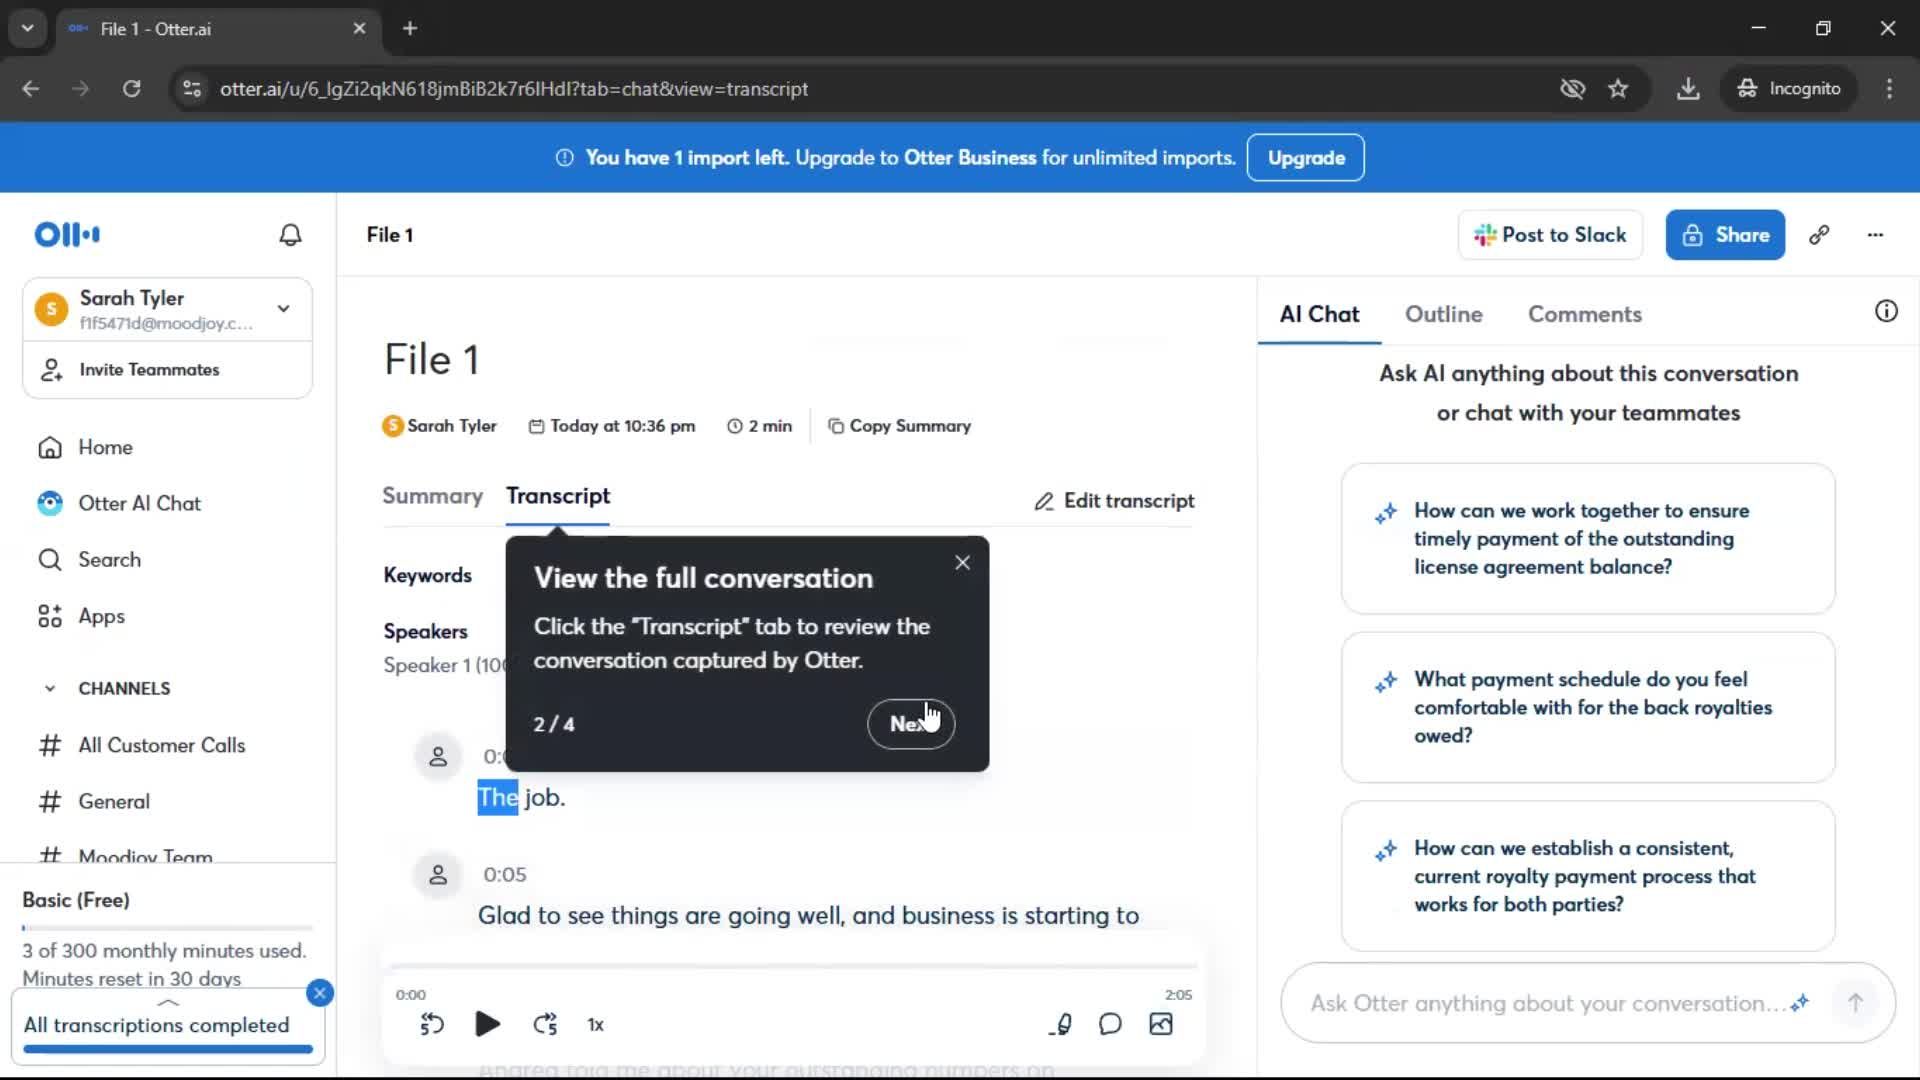
Task: View site information icon in address bar
Action: 192,89
